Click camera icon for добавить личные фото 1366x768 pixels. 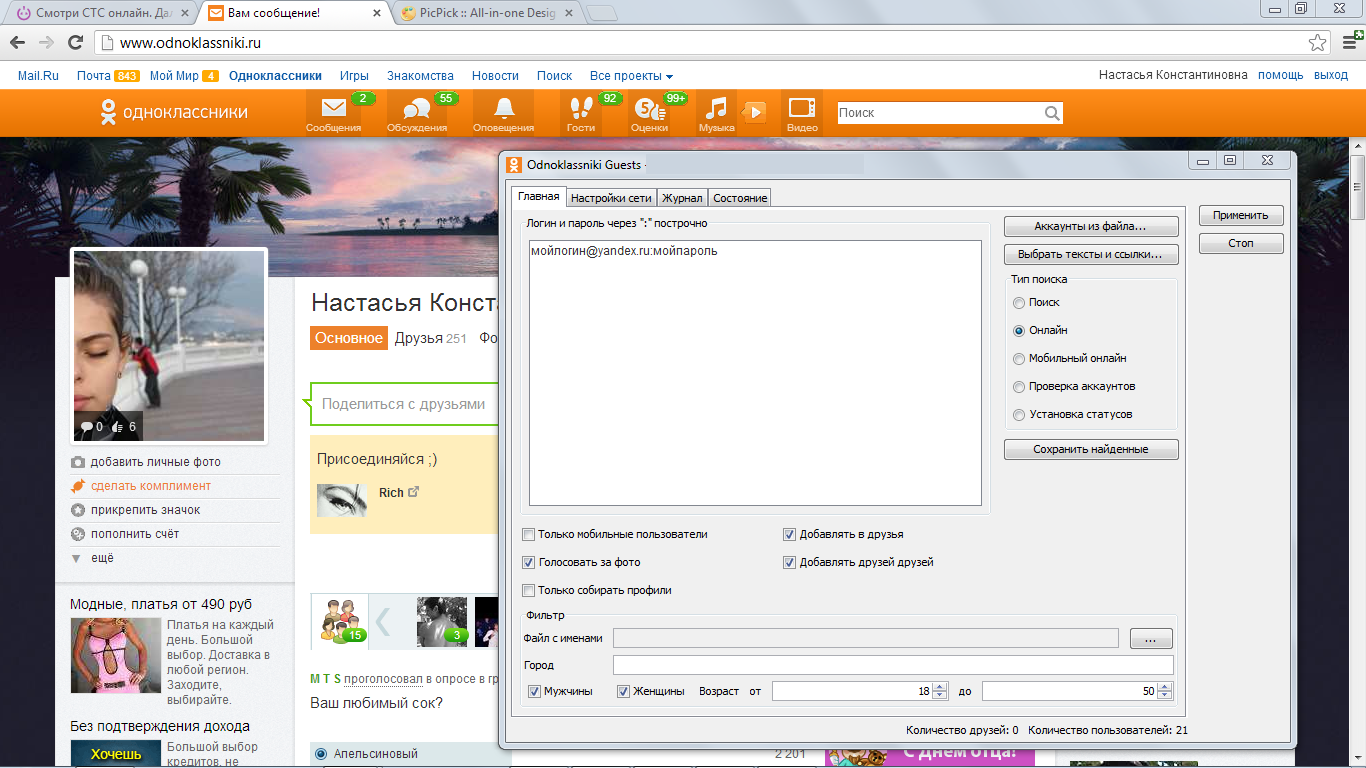[x=78, y=462]
